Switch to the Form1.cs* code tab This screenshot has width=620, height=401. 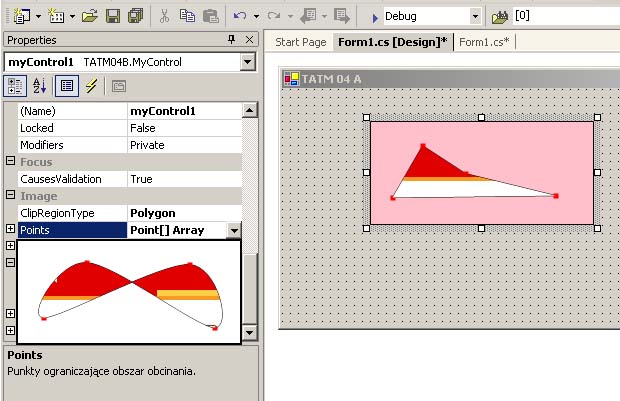click(484, 42)
